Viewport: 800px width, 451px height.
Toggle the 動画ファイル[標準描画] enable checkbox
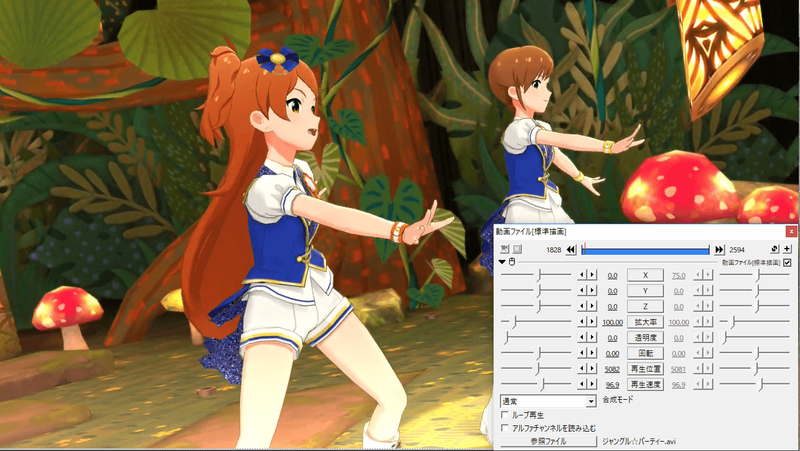click(787, 262)
